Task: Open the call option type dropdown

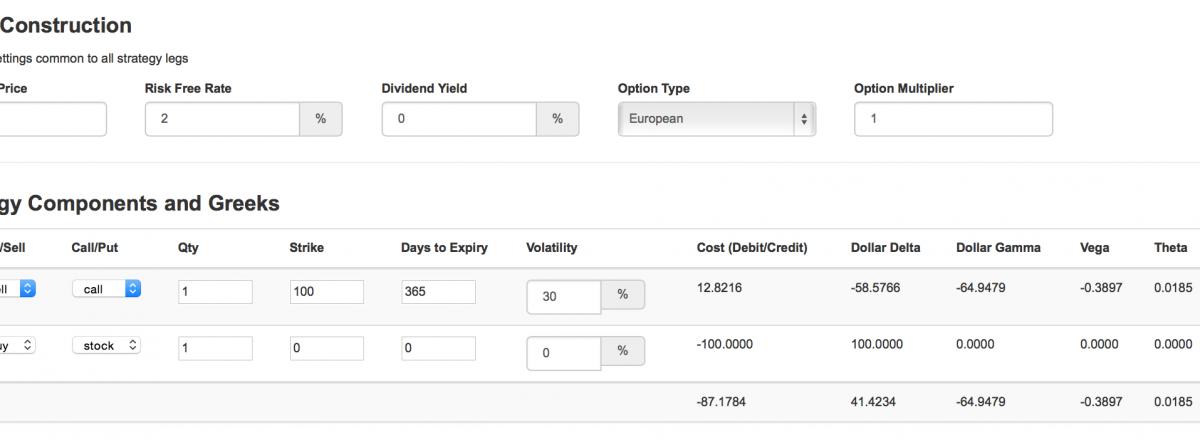Action: 106,289
